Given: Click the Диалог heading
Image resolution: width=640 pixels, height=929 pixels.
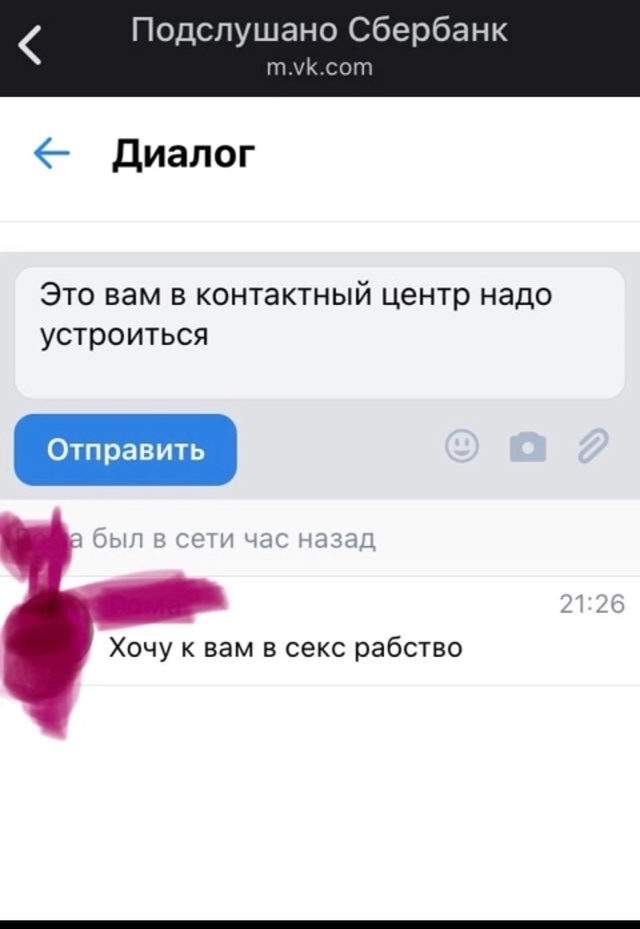Looking at the screenshot, I should coord(184,154).
